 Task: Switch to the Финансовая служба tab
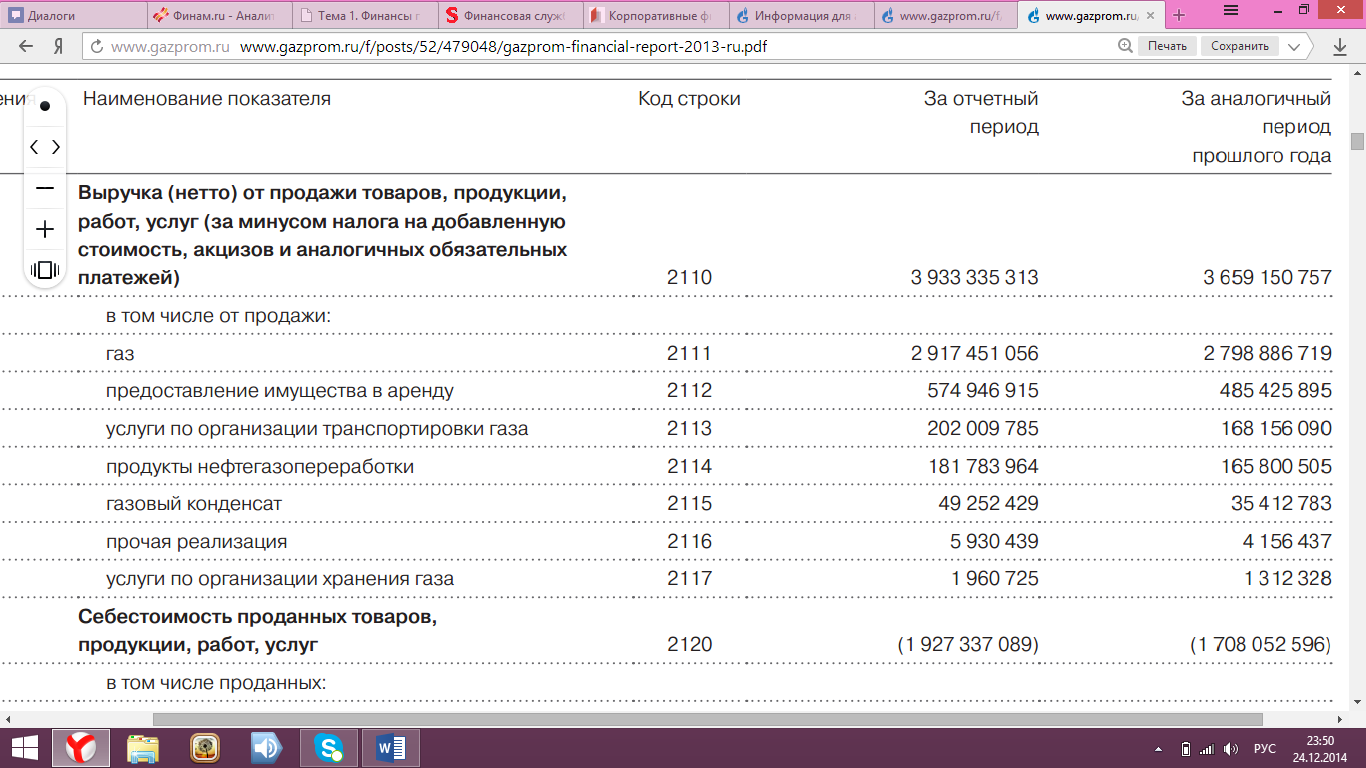pos(510,15)
